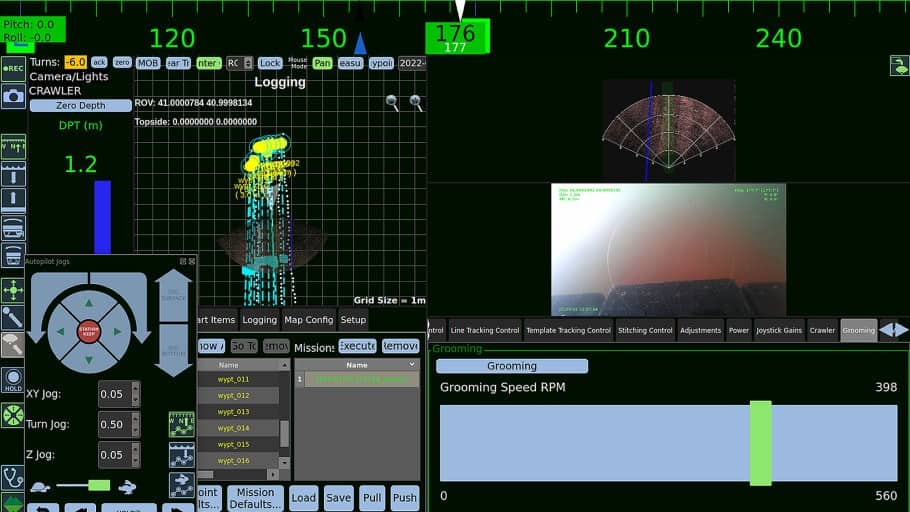Toggle the Waypoint mouse mode button
Screen dimensions: 910x512
click(381, 63)
